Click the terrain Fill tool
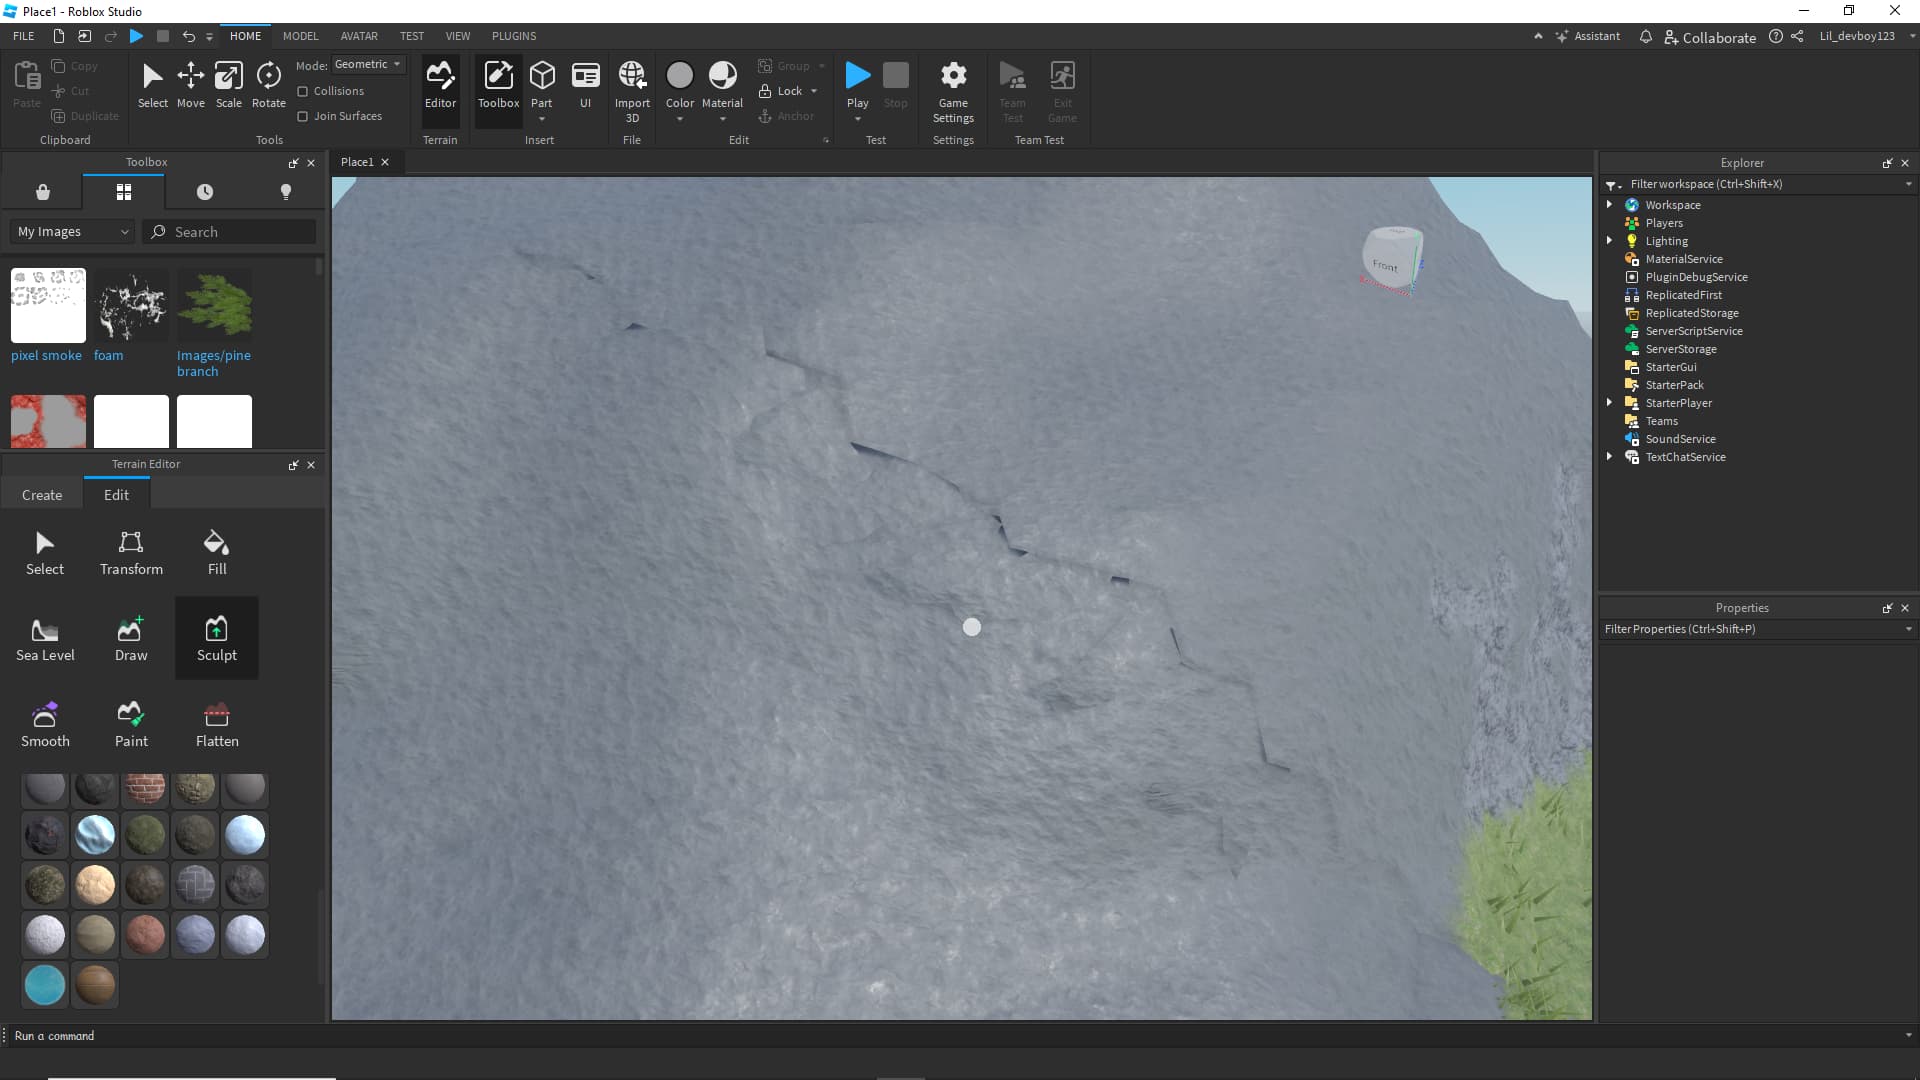The width and height of the screenshot is (1920, 1080). (217, 553)
